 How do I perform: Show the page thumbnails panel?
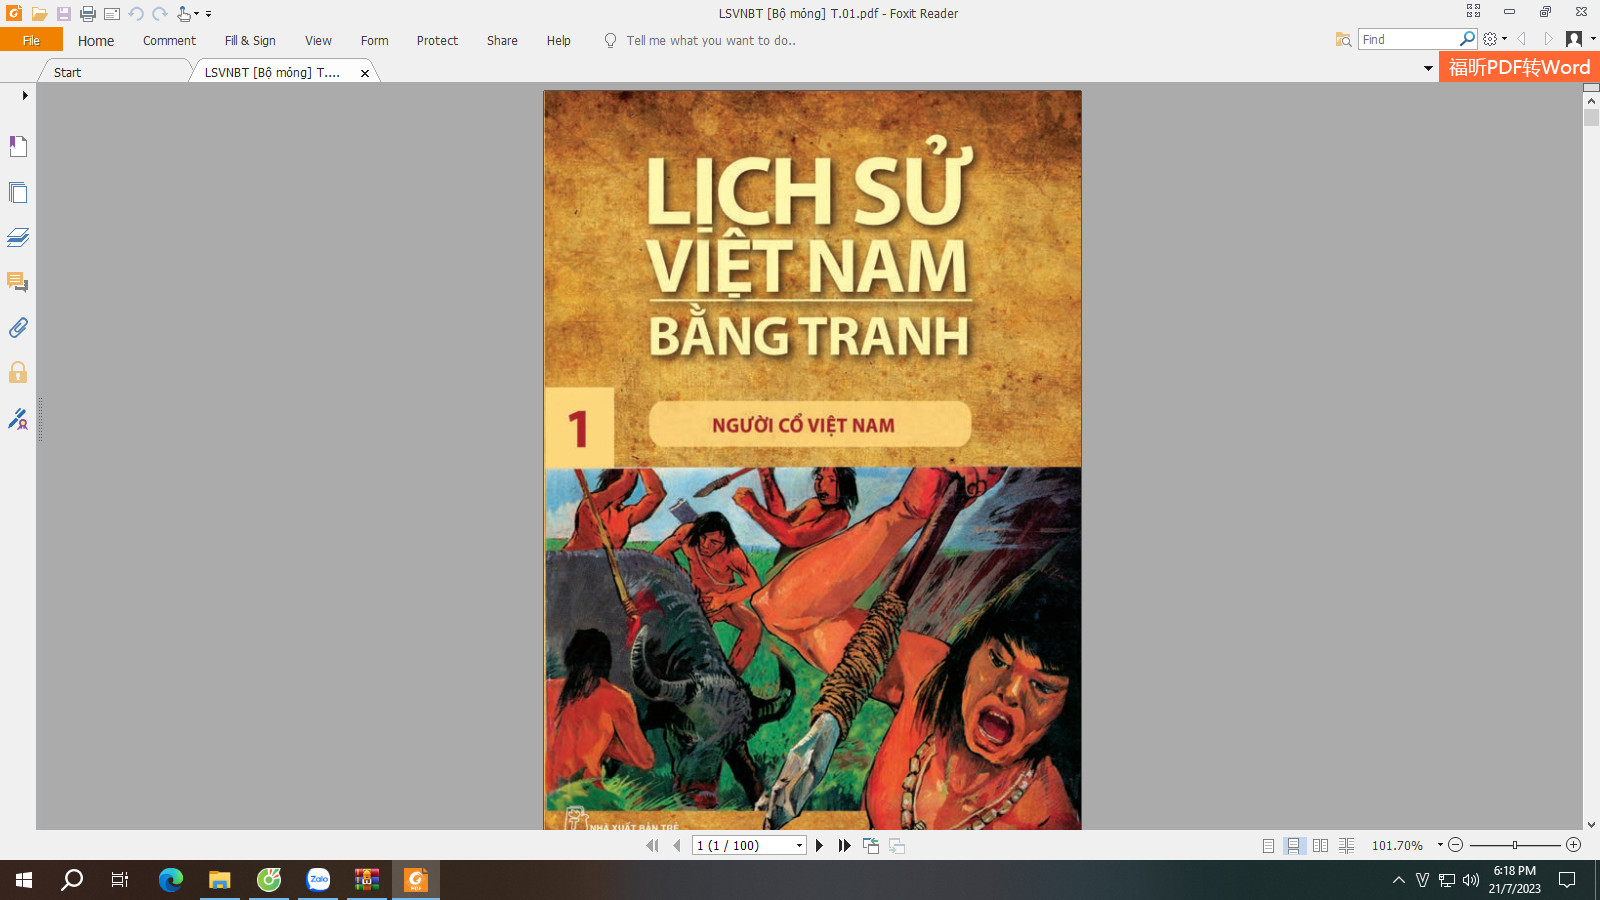pos(18,192)
